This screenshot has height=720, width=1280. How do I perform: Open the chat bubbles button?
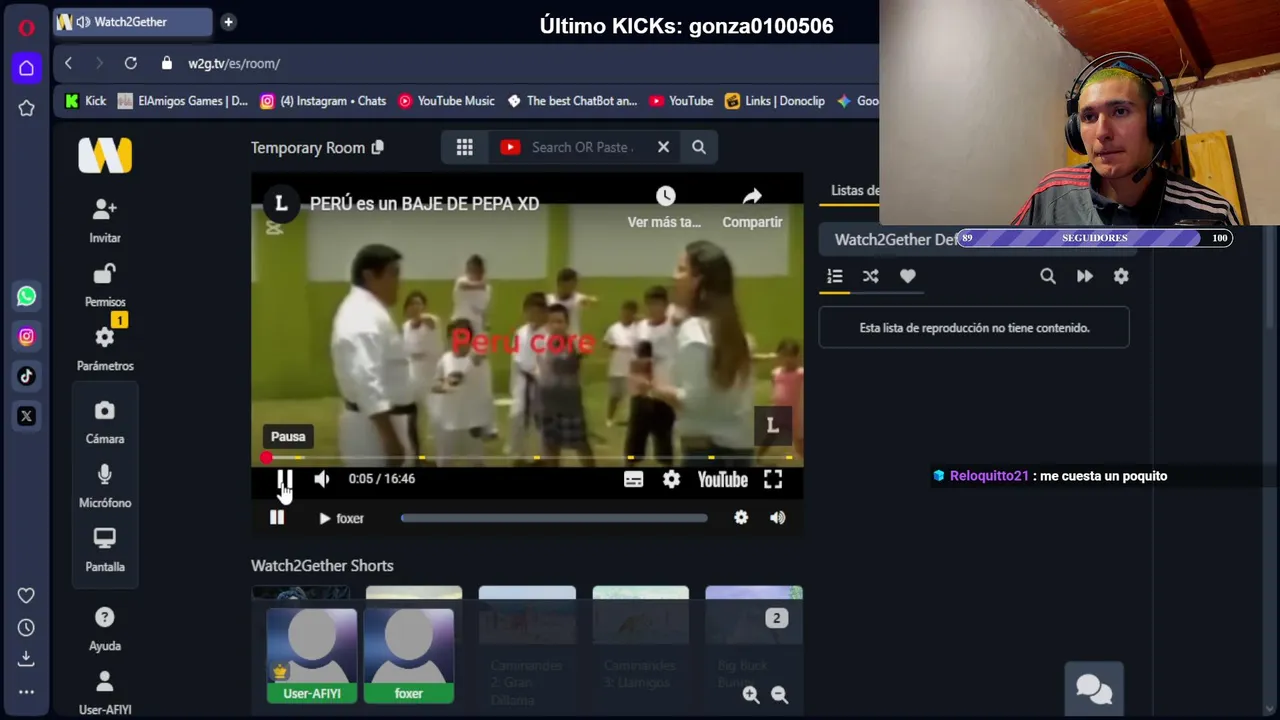point(1094,689)
